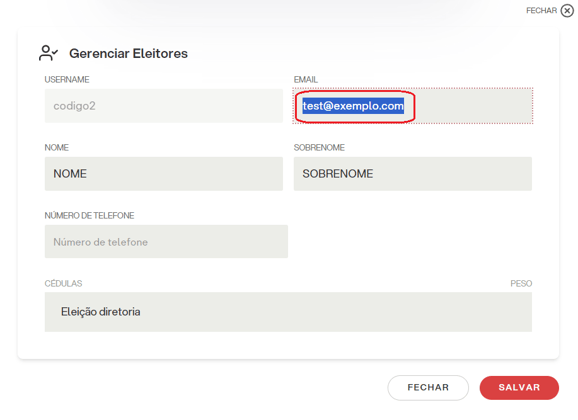This screenshot has width=578, height=420.
Task: Click the NOME field label
Action: click(56, 147)
